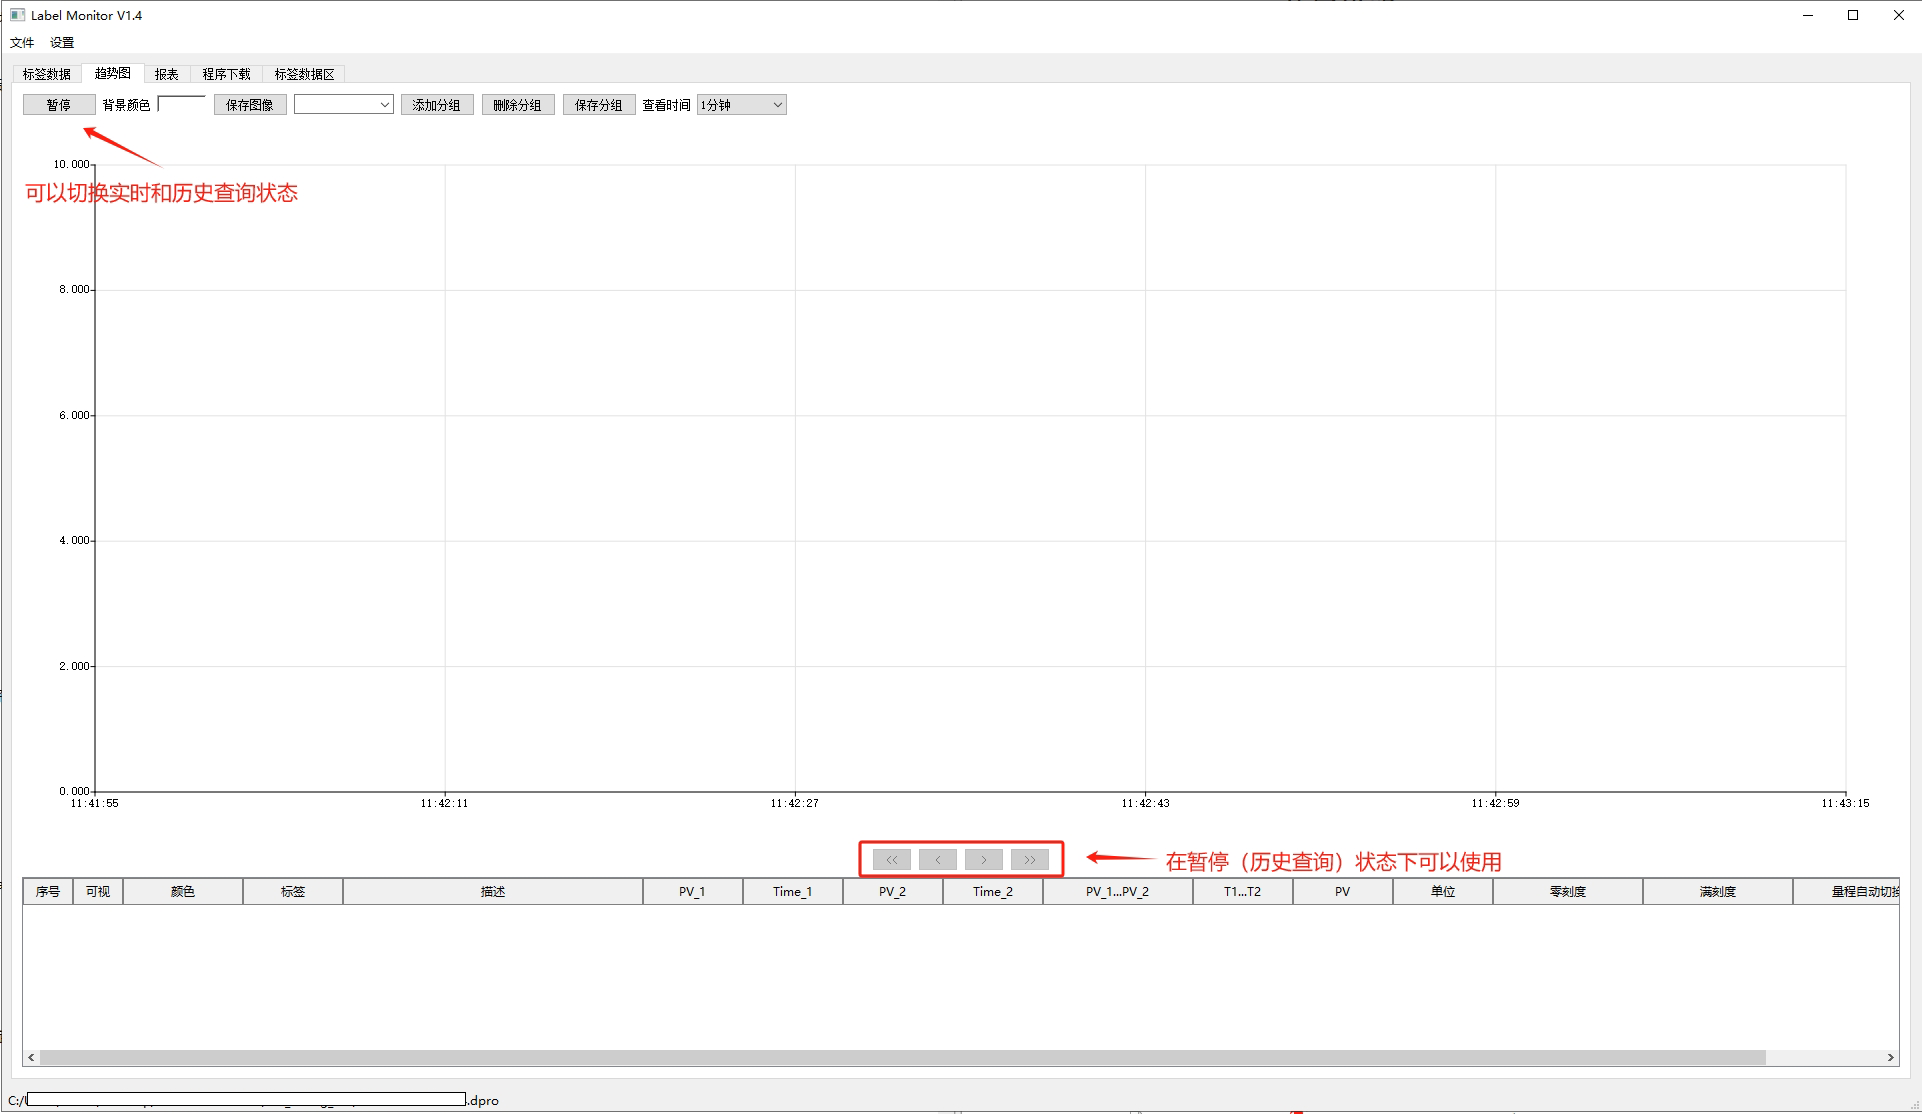Click the Label Monitor app icon
The image size is (1922, 1114).
pos(17,15)
